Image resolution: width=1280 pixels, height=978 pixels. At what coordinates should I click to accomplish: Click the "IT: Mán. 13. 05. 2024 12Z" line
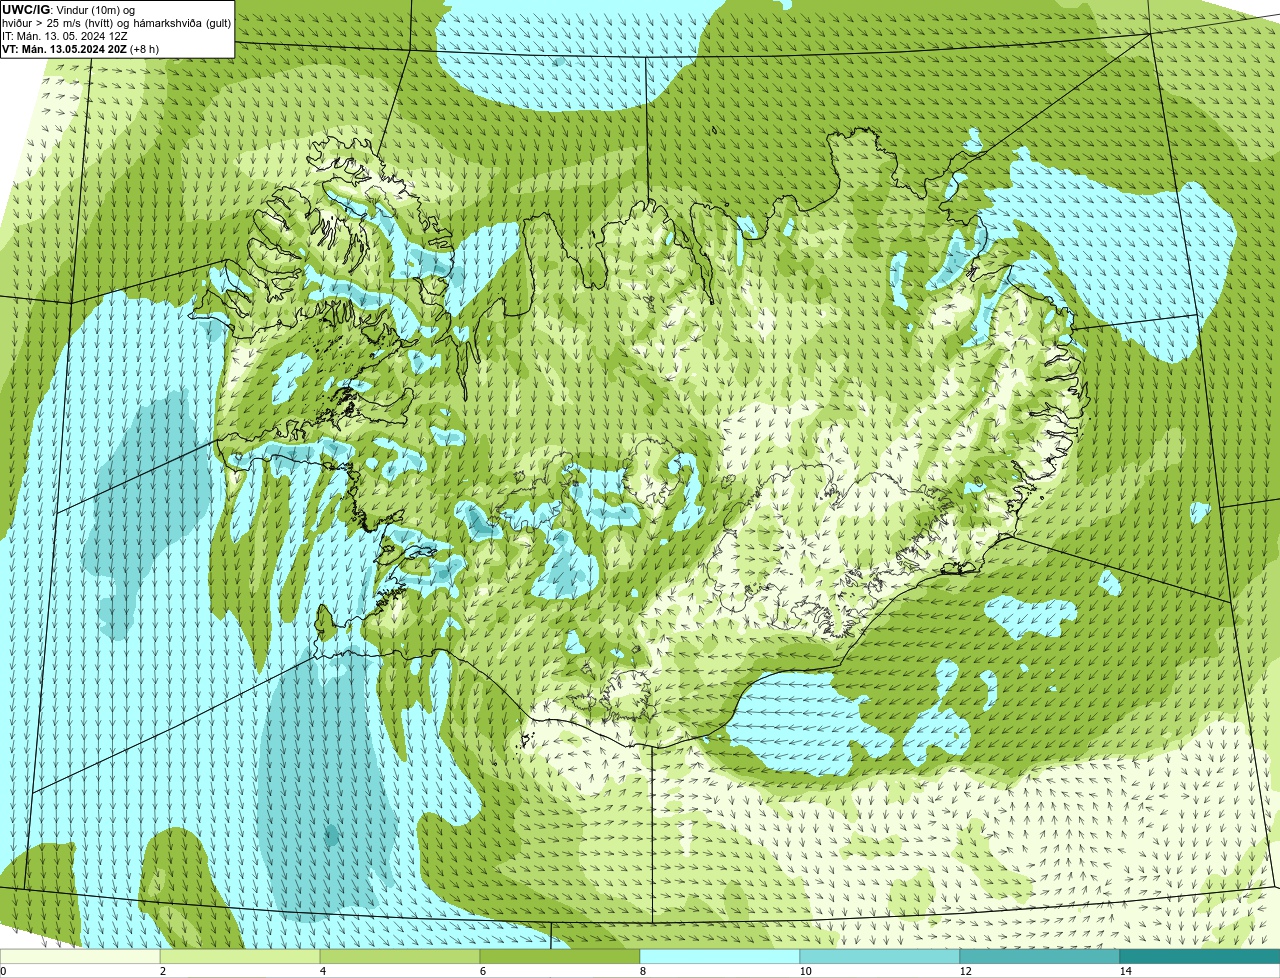(64, 35)
